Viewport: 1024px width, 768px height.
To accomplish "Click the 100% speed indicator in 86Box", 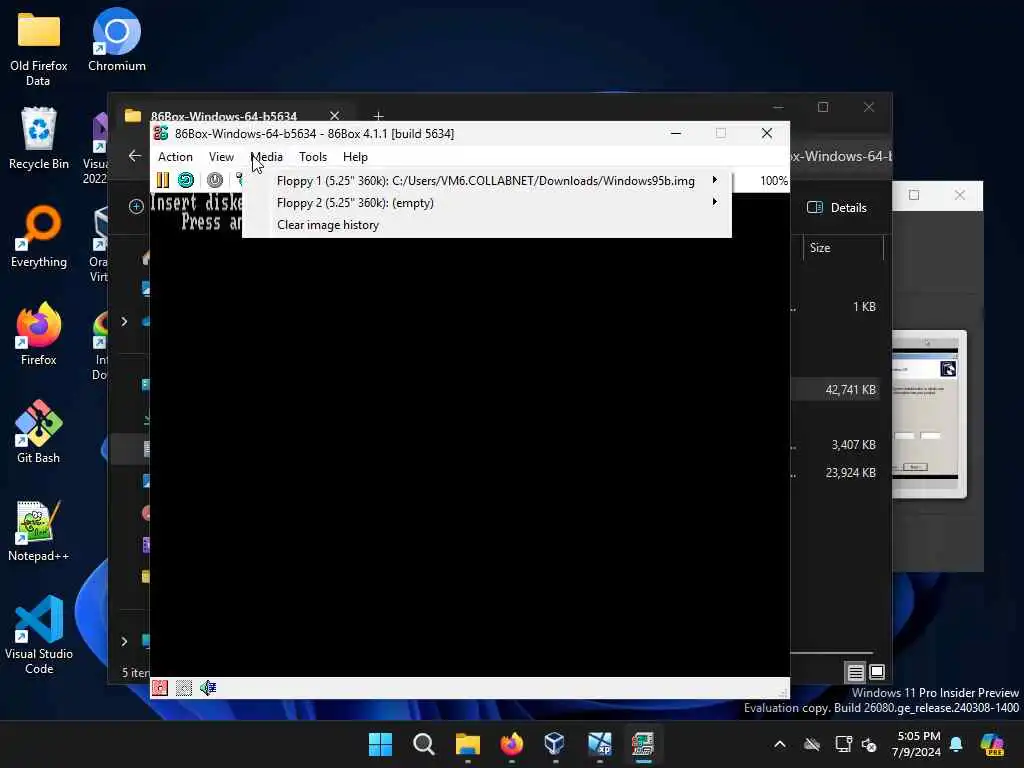I will tap(774, 181).
